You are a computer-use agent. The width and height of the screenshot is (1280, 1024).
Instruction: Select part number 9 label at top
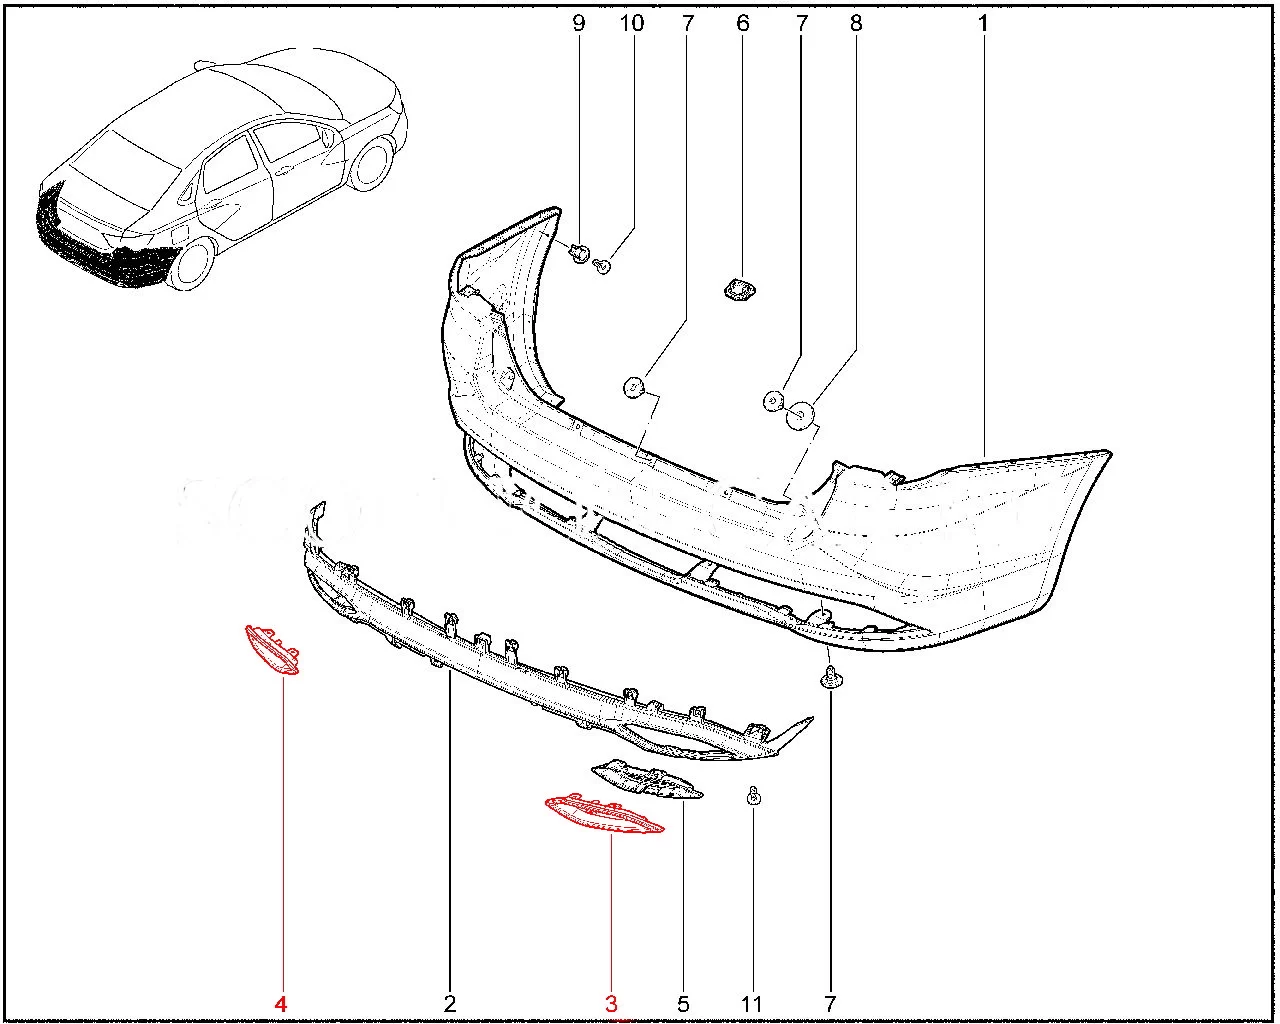[x=579, y=22]
